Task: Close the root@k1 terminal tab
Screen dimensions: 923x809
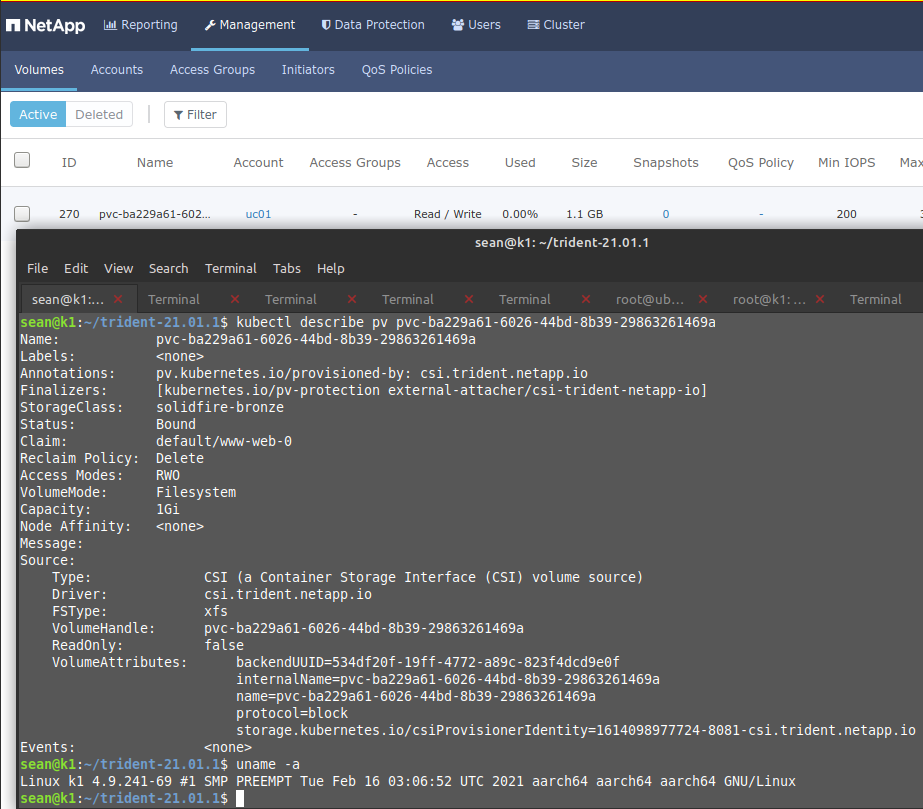Action: coord(820,299)
